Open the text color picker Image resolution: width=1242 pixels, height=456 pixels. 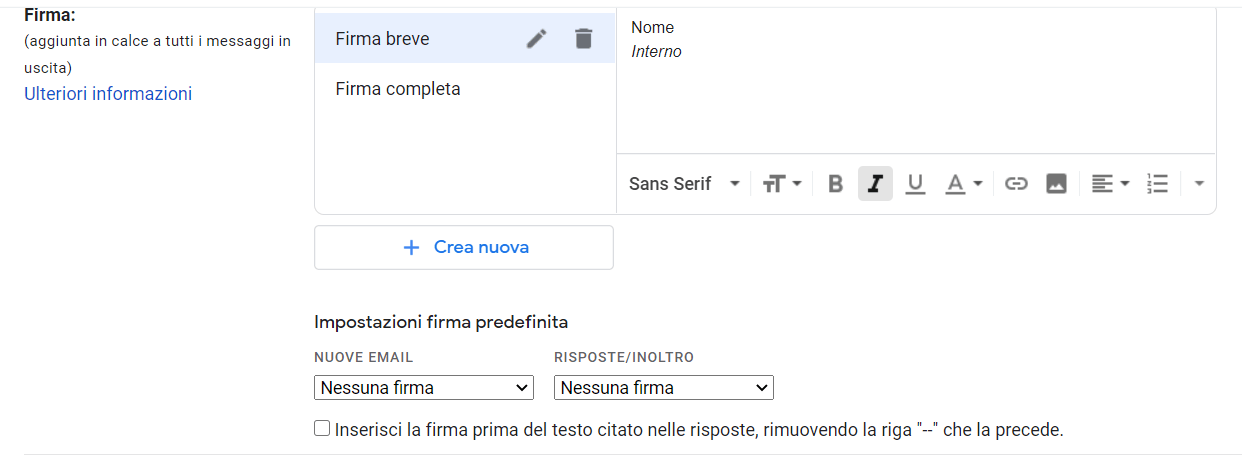click(964, 184)
